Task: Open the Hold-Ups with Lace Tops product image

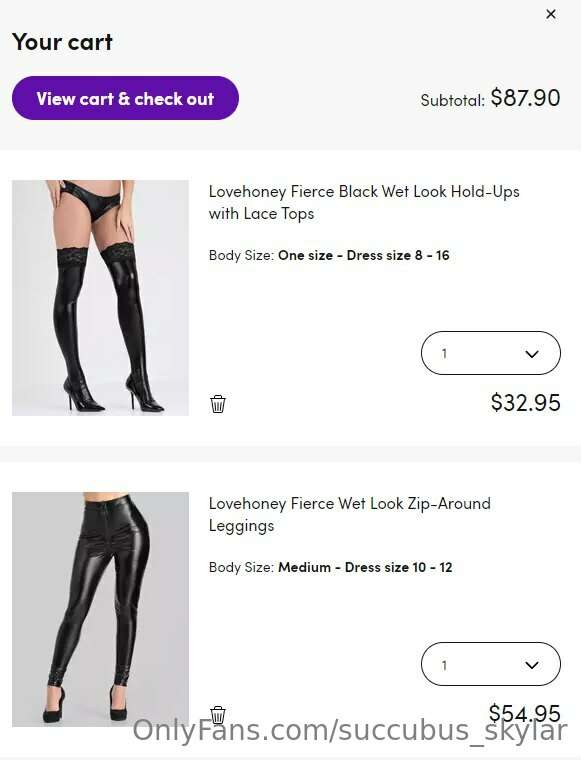Action: [x=100, y=298]
